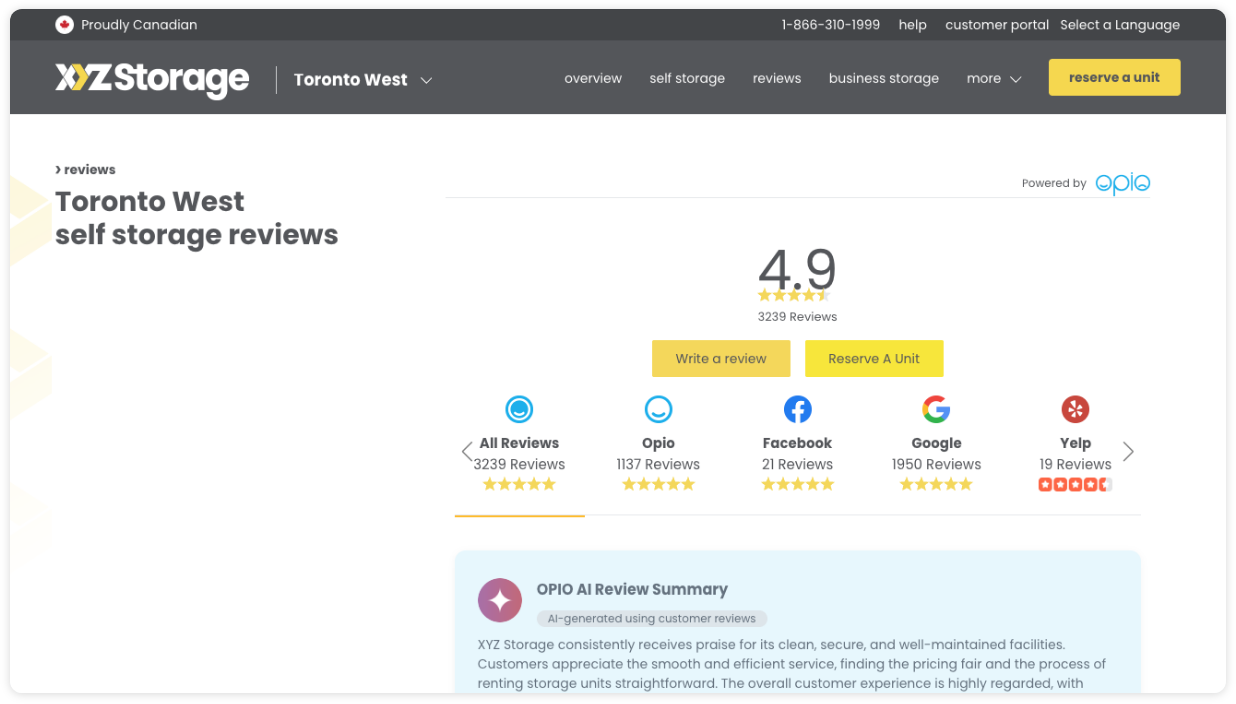Filter reviews by Google icon
This screenshot has height=704, width=1236.
[x=936, y=409]
